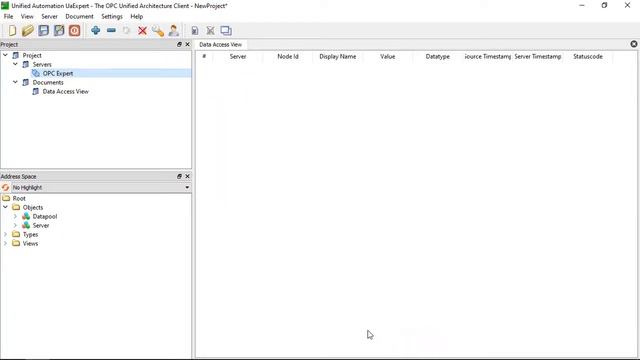Viewport: 640px width, 360px height.
Task: Open the Help menu
Action: pos(137,16)
